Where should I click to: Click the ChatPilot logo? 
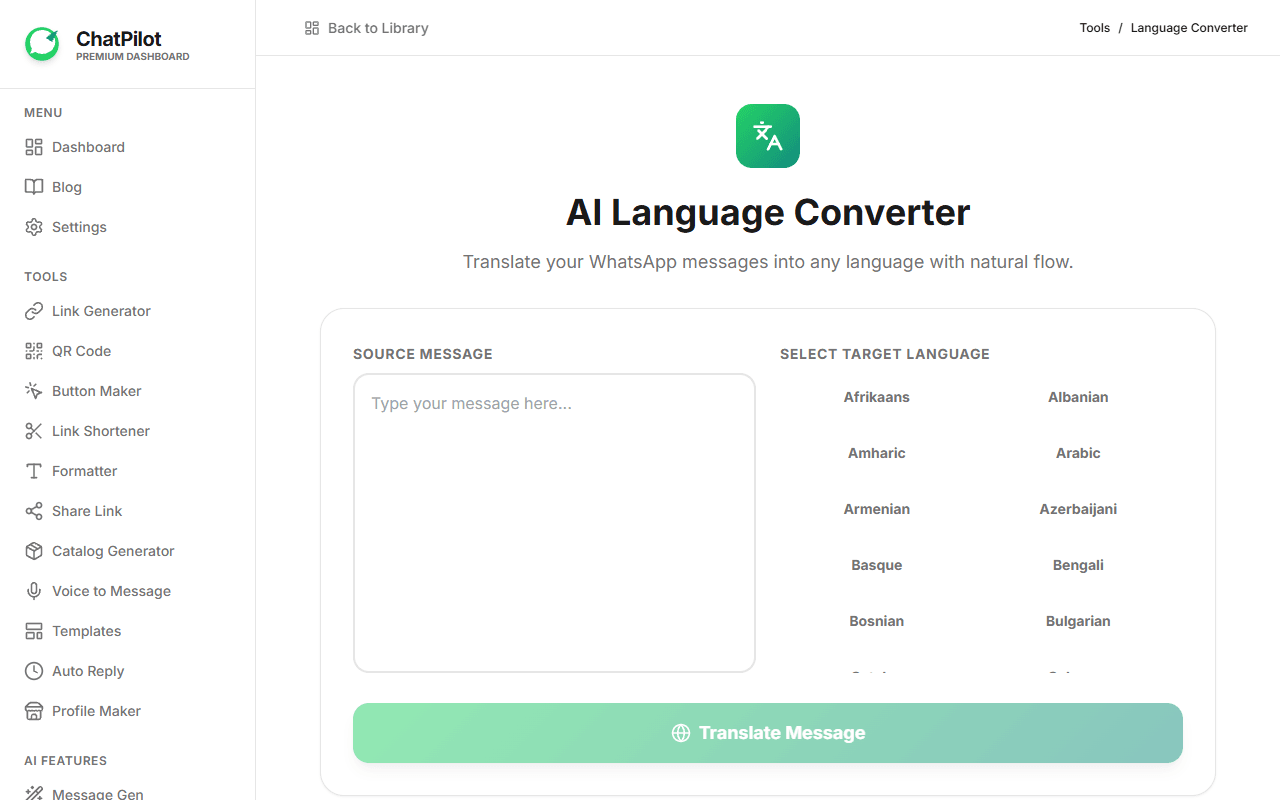click(105, 43)
